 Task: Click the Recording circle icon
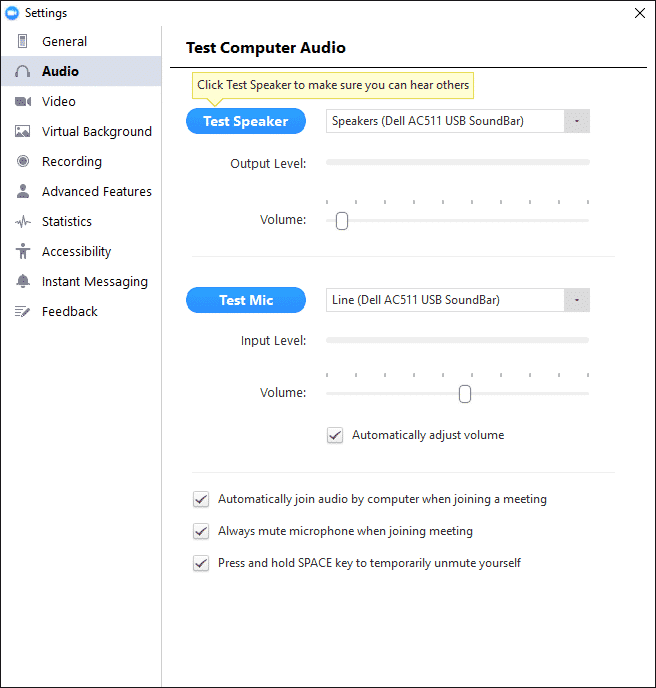point(23,161)
